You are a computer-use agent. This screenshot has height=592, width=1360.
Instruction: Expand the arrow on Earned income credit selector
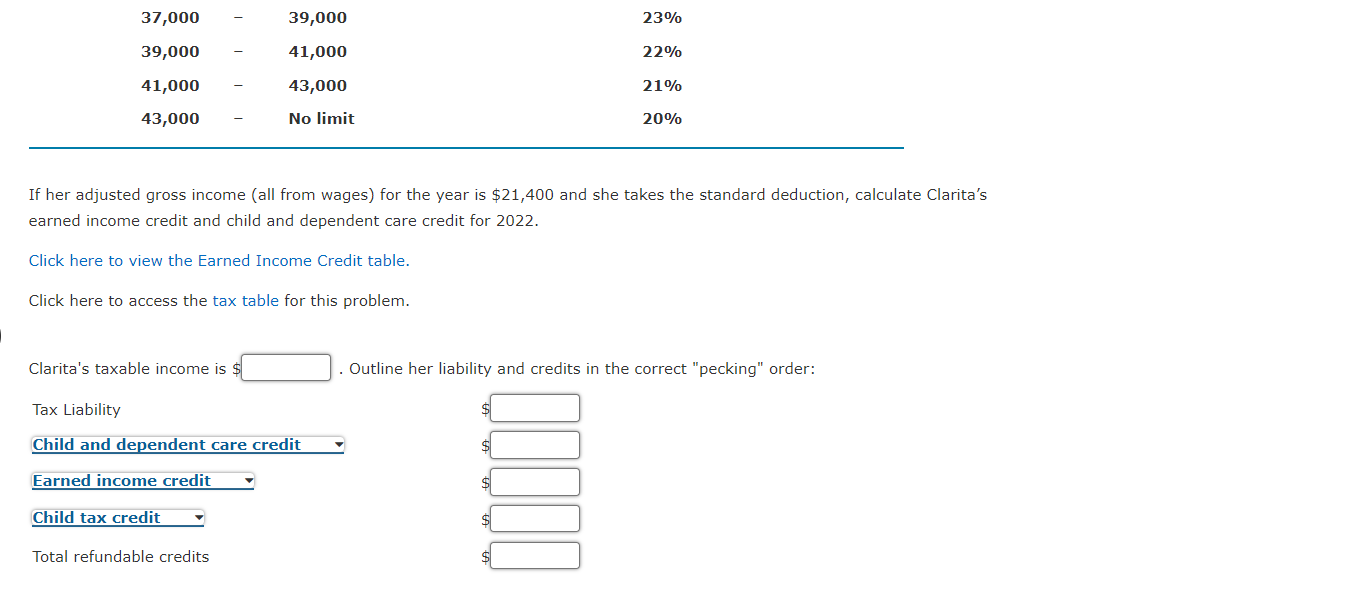pyautogui.click(x=249, y=481)
